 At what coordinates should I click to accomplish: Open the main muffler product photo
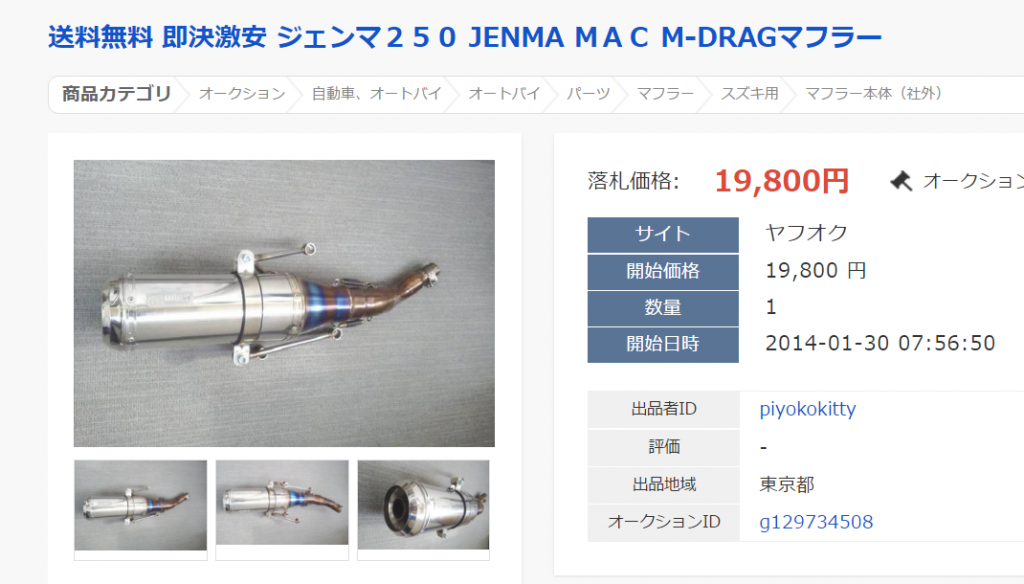click(284, 303)
